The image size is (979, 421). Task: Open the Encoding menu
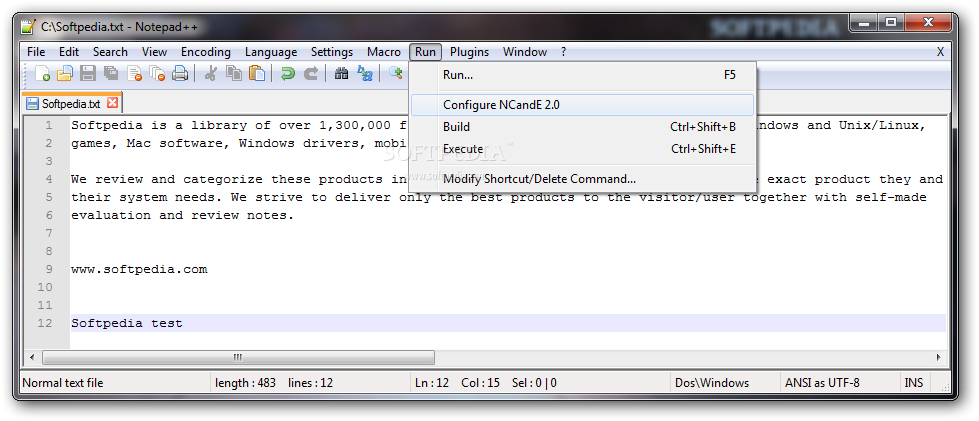tap(206, 52)
